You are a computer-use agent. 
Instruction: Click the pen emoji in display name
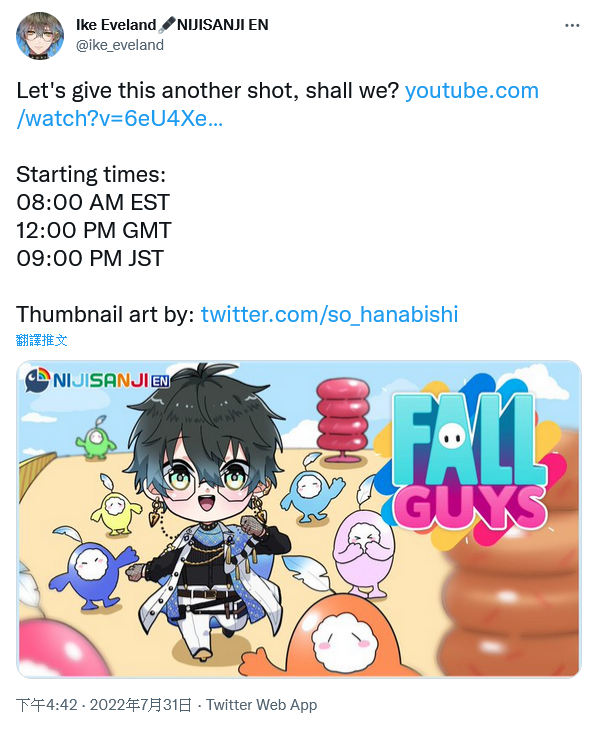[x=166, y=25]
